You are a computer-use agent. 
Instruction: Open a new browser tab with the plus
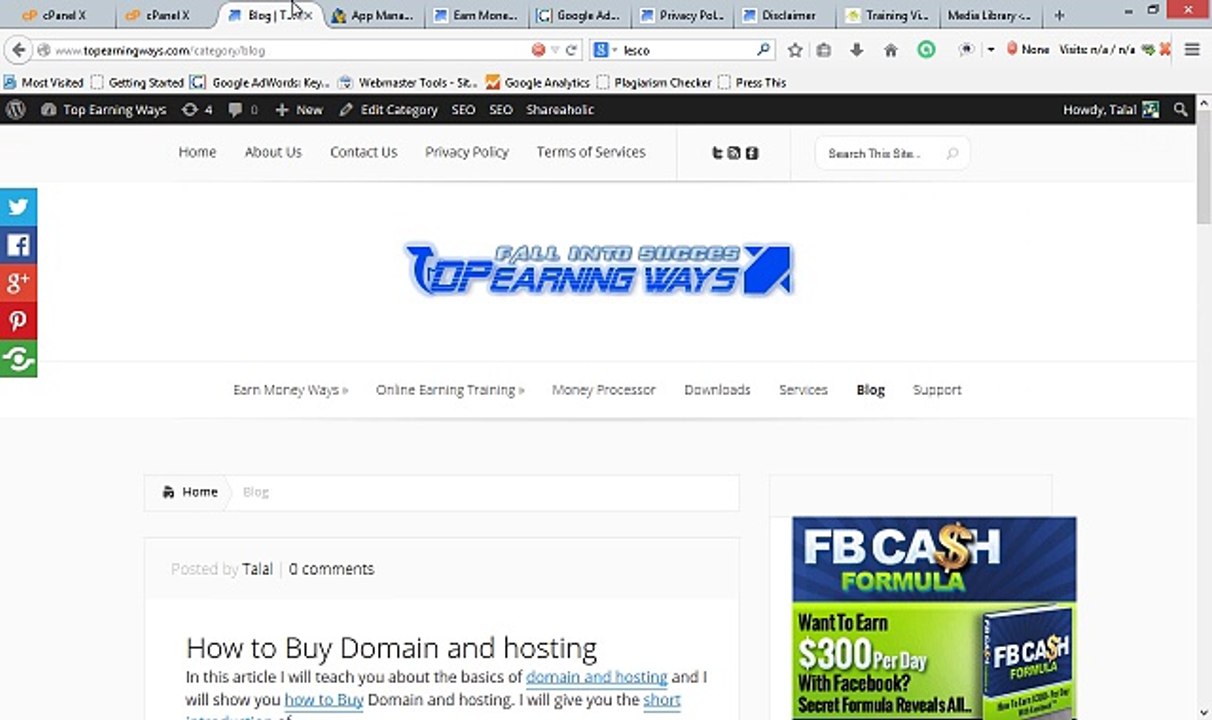point(1059,15)
